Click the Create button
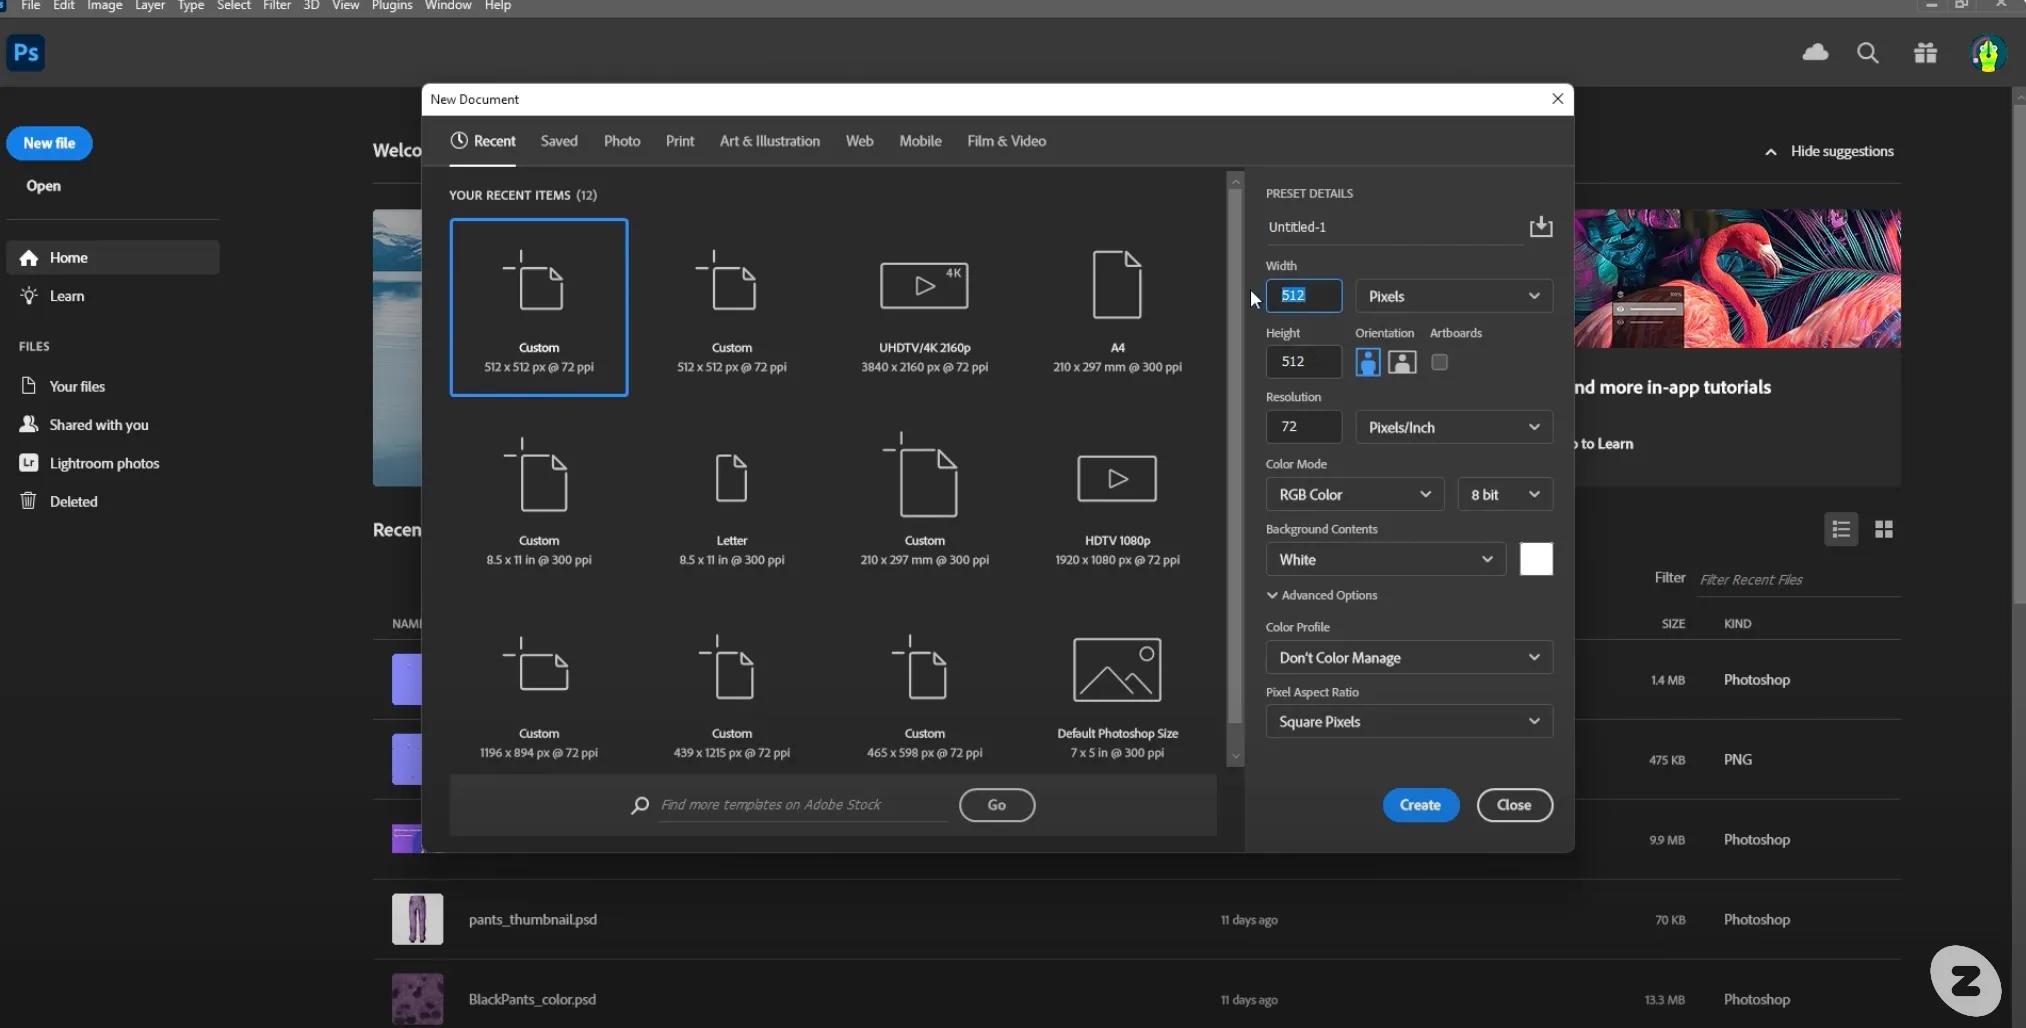The width and height of the screenshot is (2026, 1028). [x=1420, y=805]
